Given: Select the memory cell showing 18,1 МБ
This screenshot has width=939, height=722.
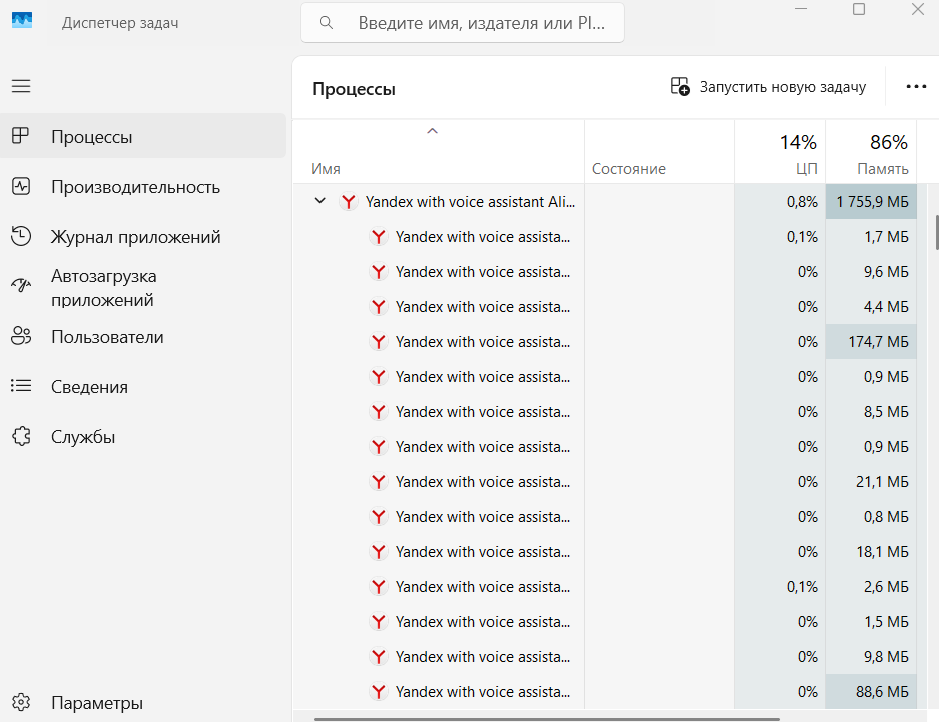Looking at the screenshot, I should pos(871,552).
